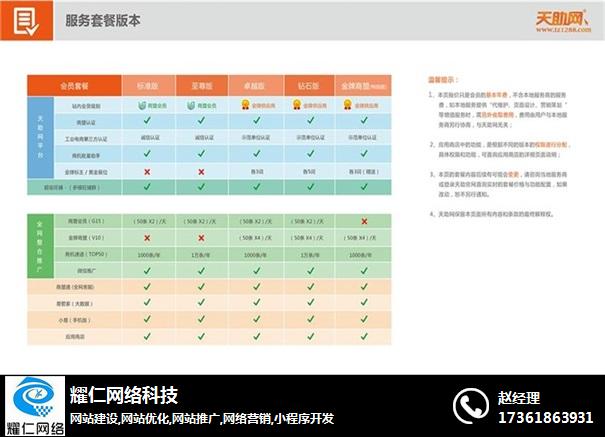Click the green shield badge under 至尊版
Screen dimensions: 605x437
(191, 105)
